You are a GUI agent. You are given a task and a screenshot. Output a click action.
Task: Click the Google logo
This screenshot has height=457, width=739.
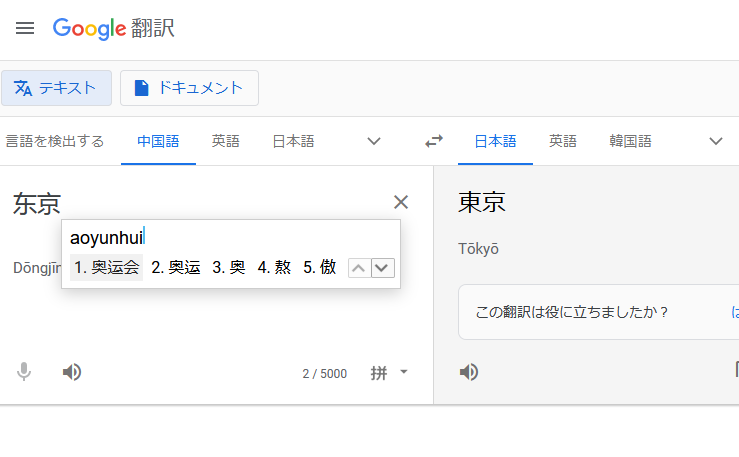point(90,29)
